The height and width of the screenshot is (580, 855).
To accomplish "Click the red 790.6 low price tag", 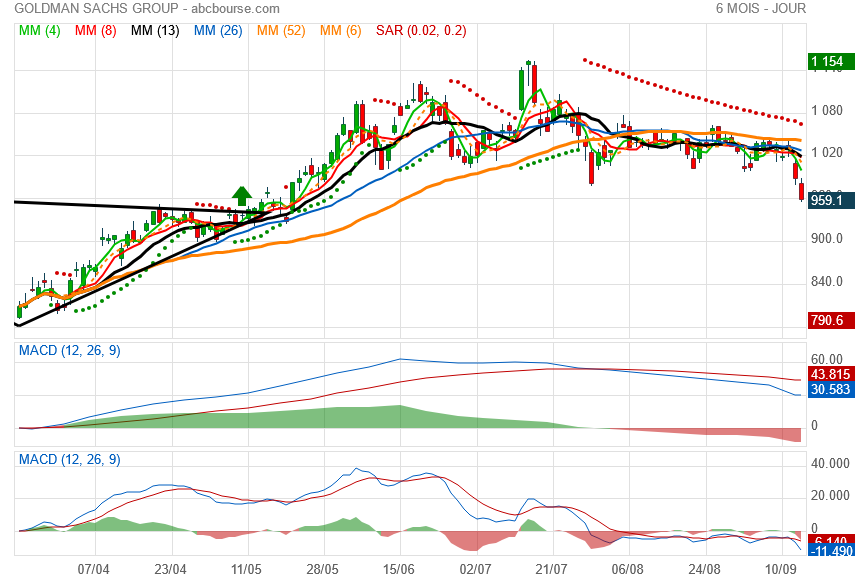I will coord(830,320).
